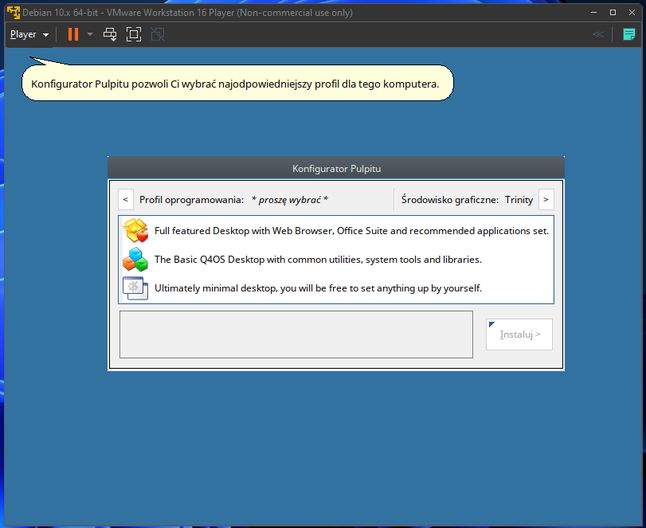The height and width of the screenshot is (528, 646).
Task: Click the minimal desktop windows icon
Action: [x=135, y=288]
